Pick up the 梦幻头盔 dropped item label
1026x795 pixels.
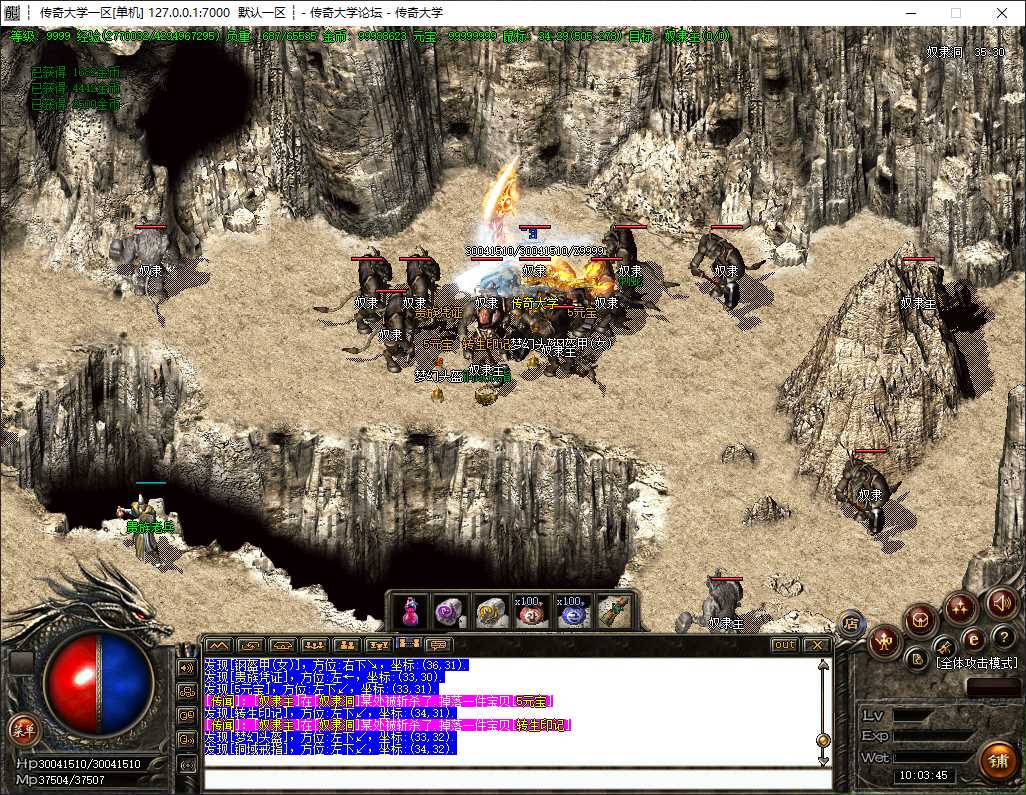click(438, 376)
